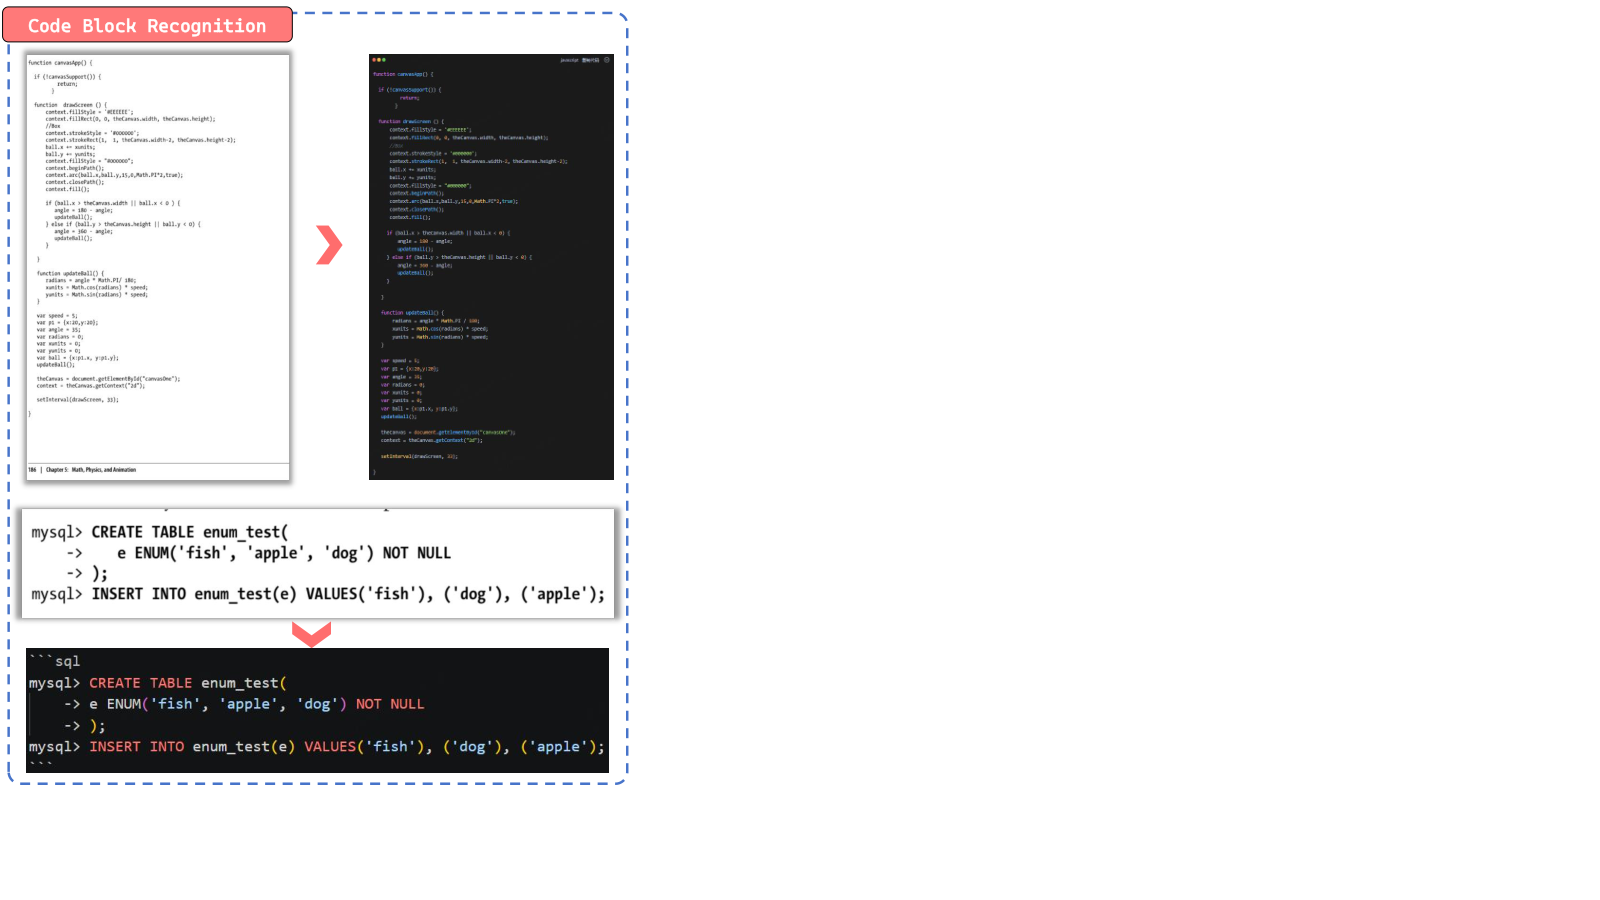Click 'Chapter 5: Math, Physics, and Animation' footer

pos(91,469)
